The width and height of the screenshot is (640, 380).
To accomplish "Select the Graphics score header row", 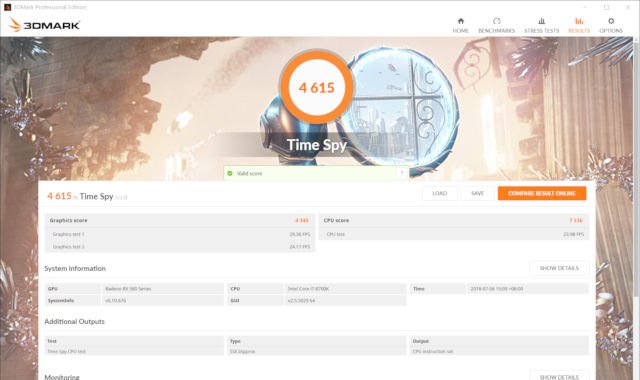I will pos(180,220).
